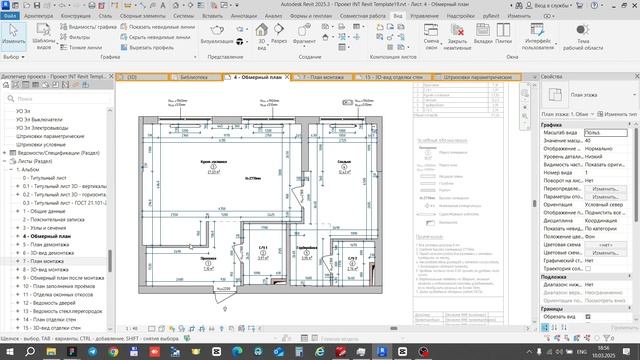Click Изменить button for Параметры отображения

click(606, 197)
